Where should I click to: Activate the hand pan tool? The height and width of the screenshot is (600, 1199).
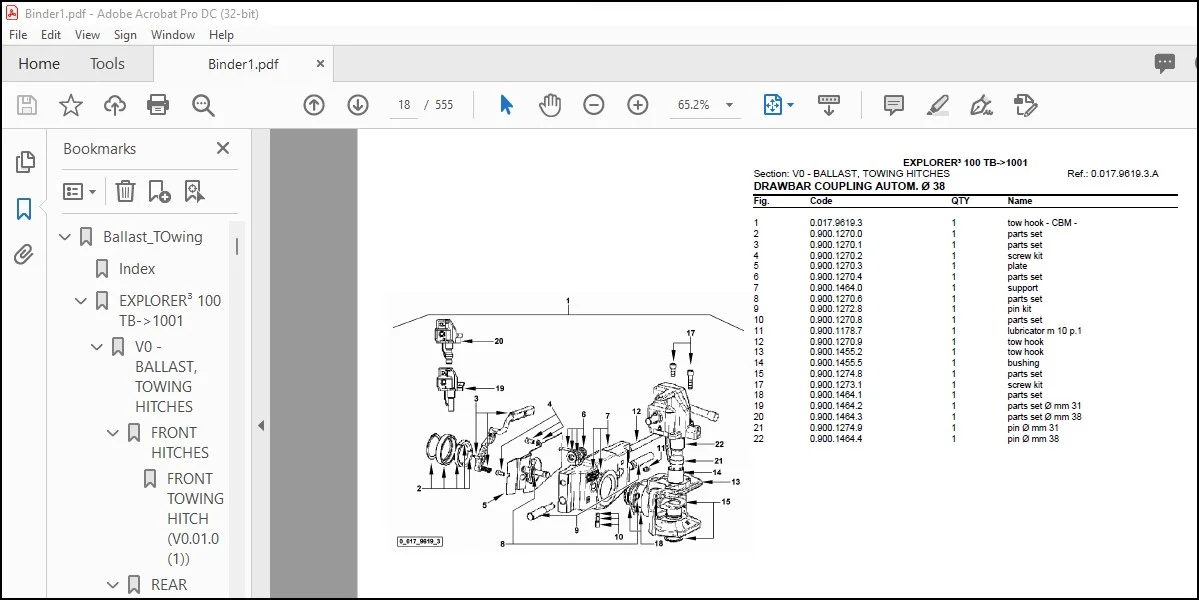pyautogui.click(x=550, y=105)
